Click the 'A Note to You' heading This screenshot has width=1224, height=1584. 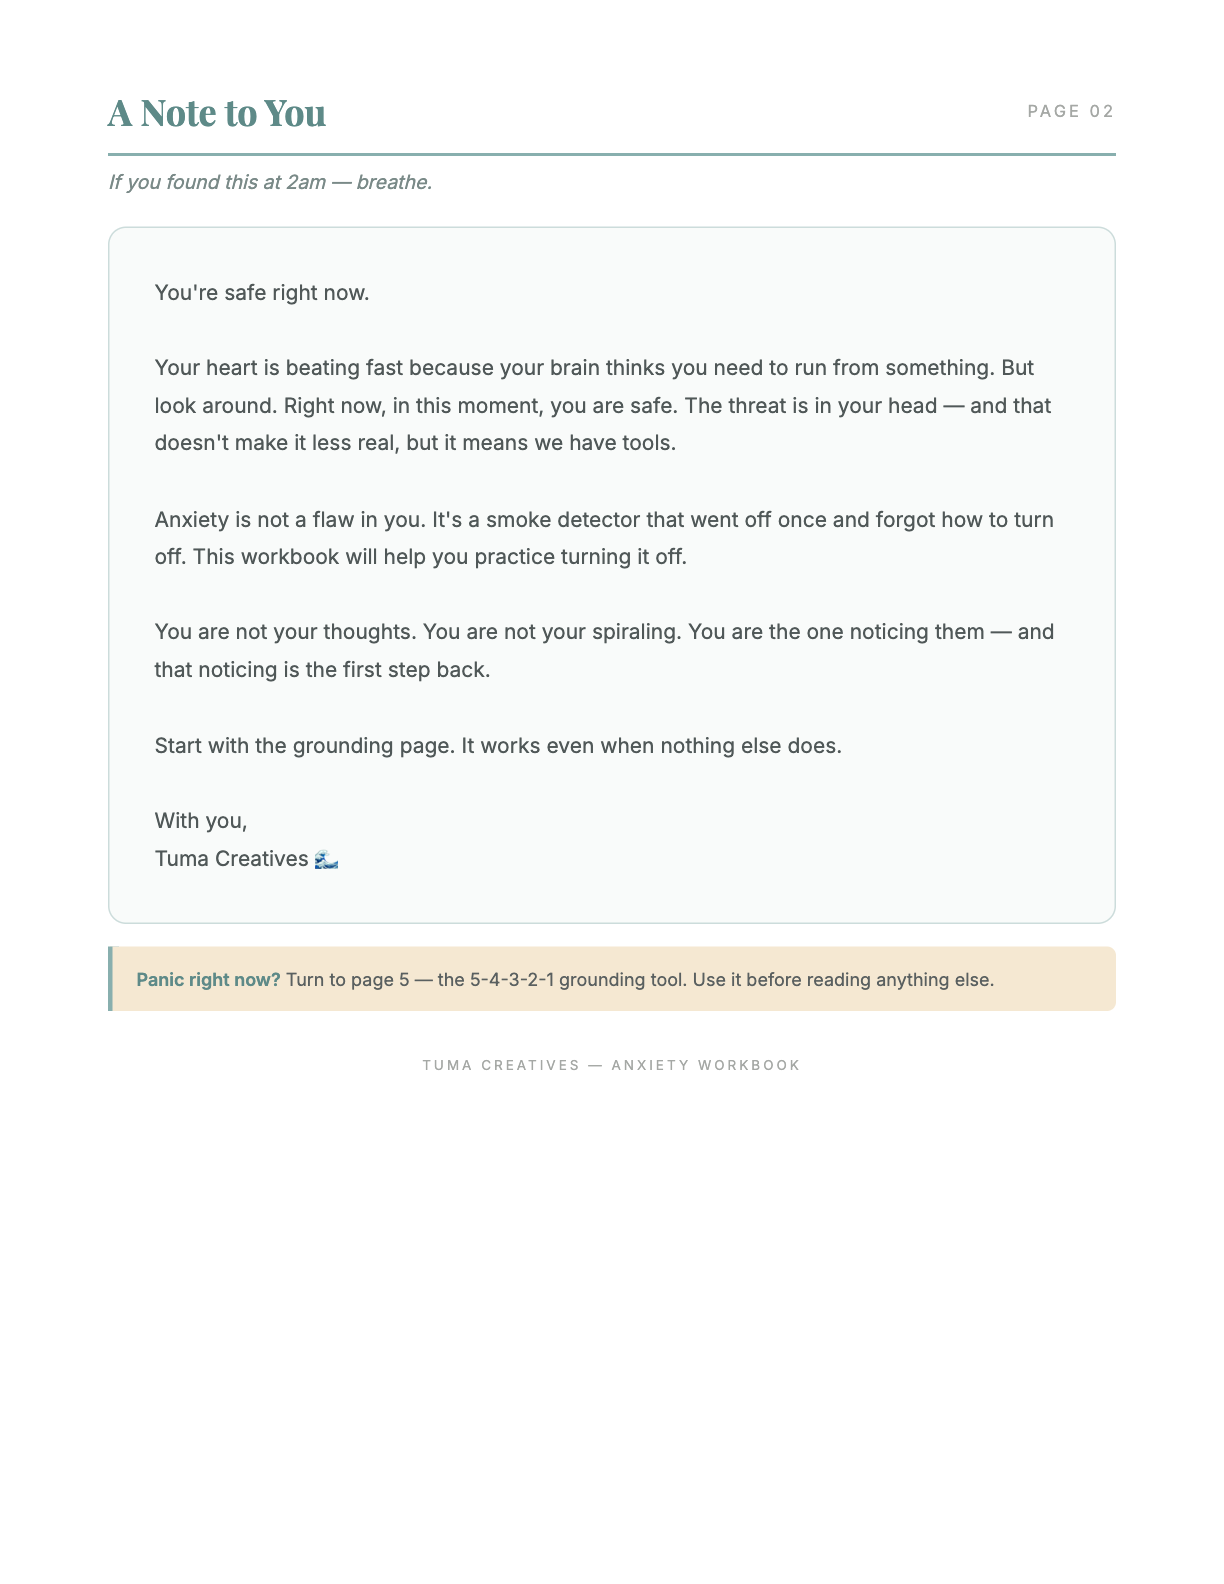pyautogui.click(x=217, y=113)
